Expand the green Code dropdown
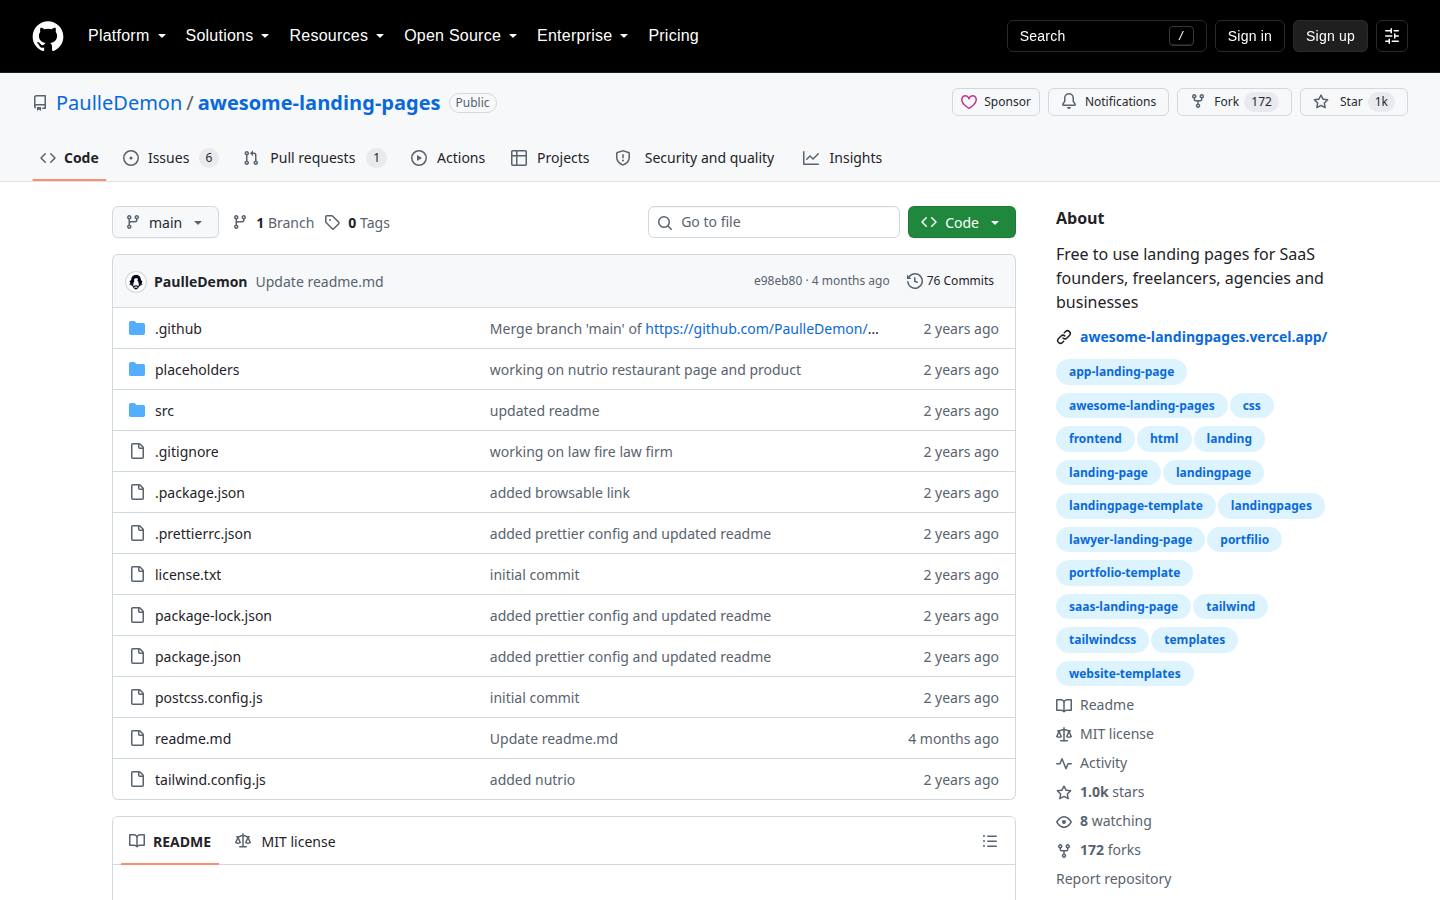This screenshot has height=900, width=1440. (x=962, y=222)
